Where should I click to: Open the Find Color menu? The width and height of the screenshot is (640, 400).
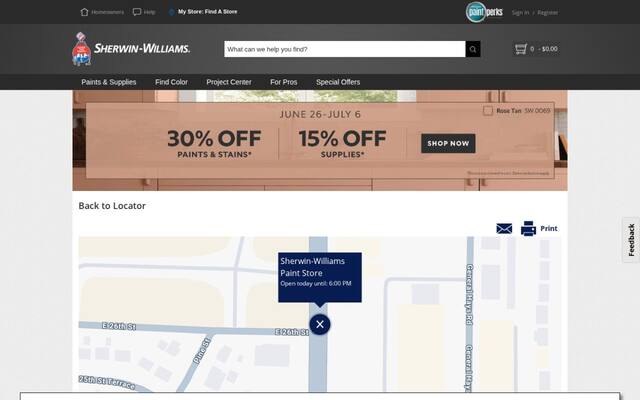click(x=171, y=82)
